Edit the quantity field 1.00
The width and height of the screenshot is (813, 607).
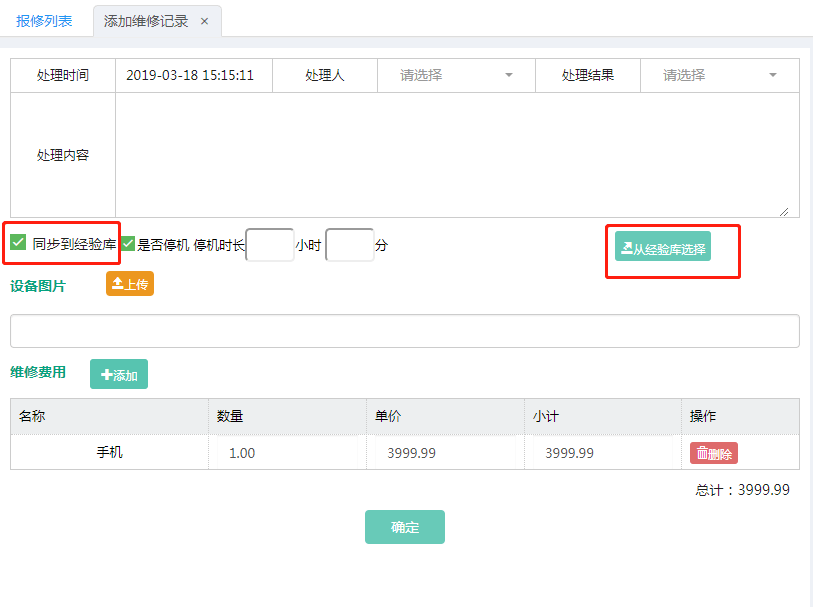click(287, 453)
